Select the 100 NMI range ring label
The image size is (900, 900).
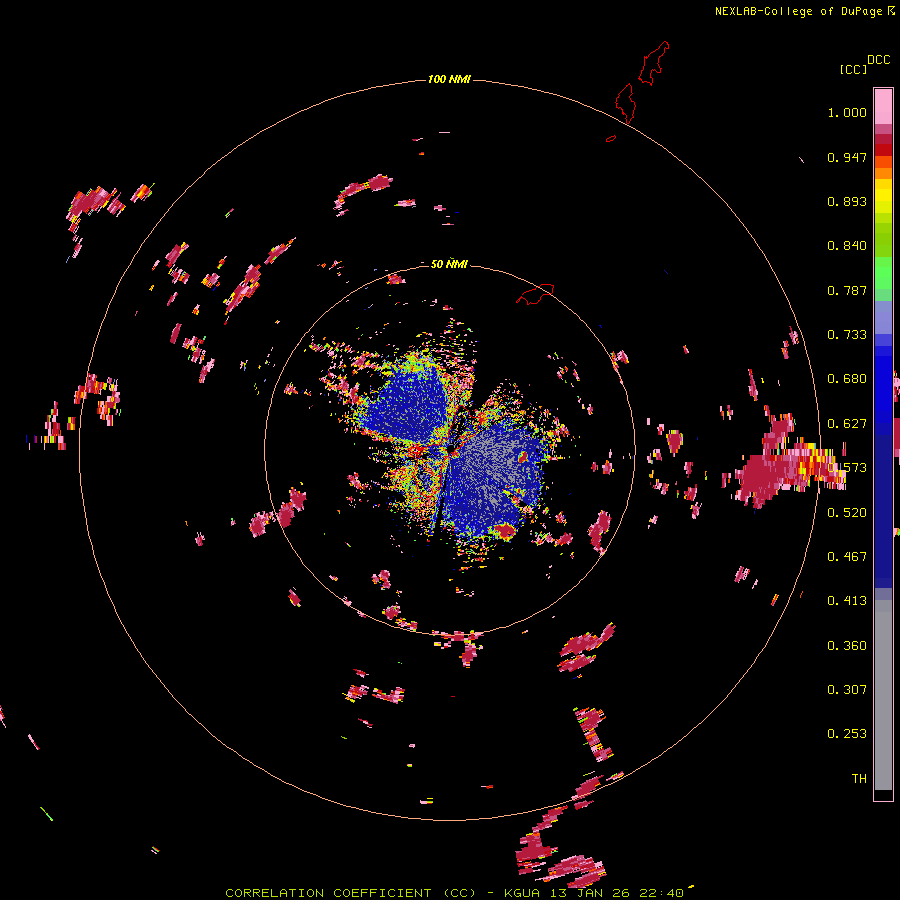[449, 79]
